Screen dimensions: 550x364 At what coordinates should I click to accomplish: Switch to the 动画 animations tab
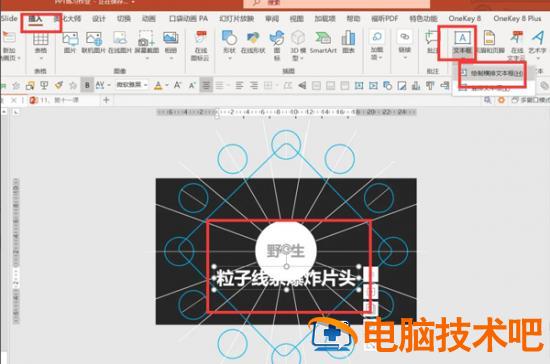pyautogui.click(x=148, y=19)
